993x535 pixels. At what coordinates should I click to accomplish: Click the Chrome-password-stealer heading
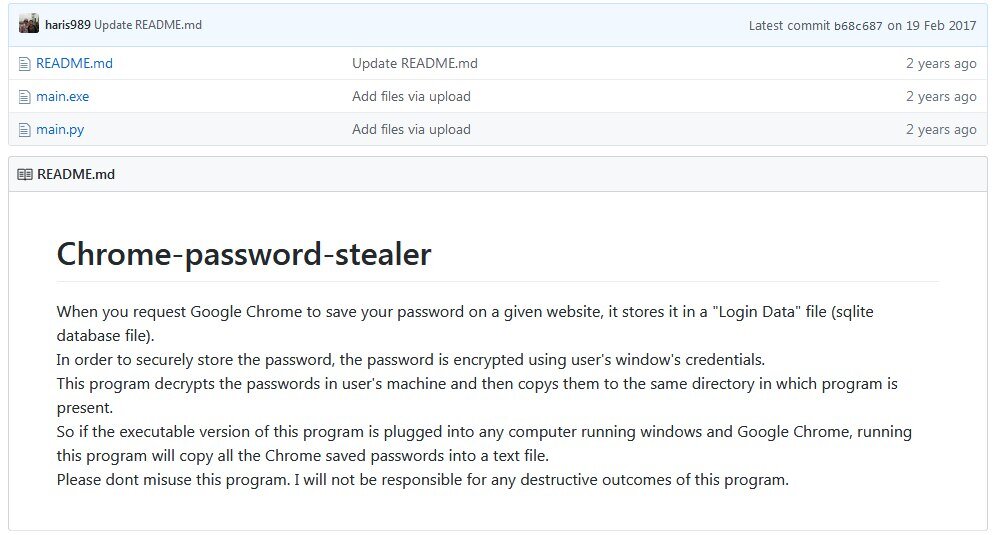[244, 254]
